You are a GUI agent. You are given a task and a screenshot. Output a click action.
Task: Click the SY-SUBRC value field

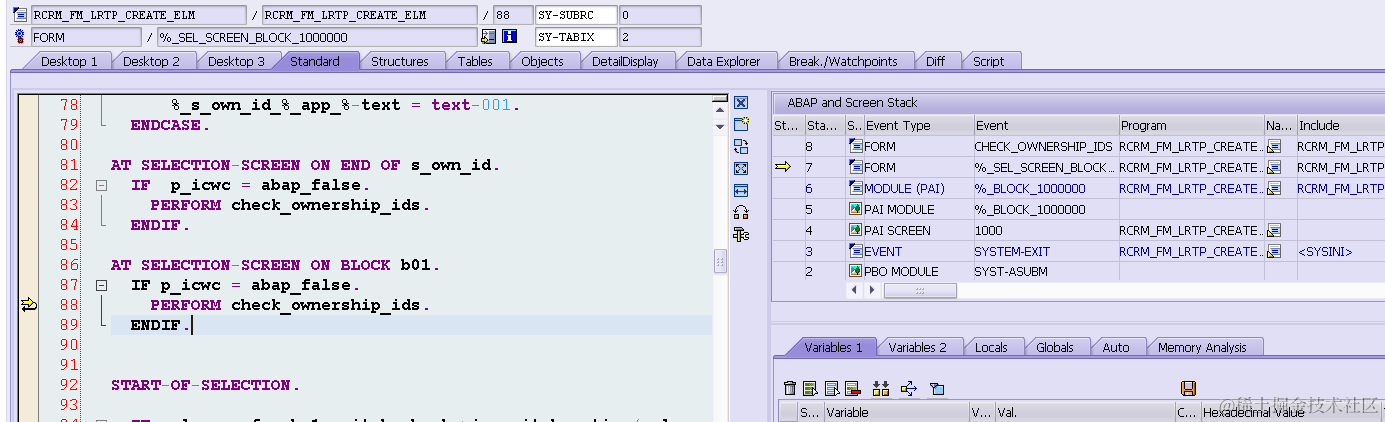659,15
